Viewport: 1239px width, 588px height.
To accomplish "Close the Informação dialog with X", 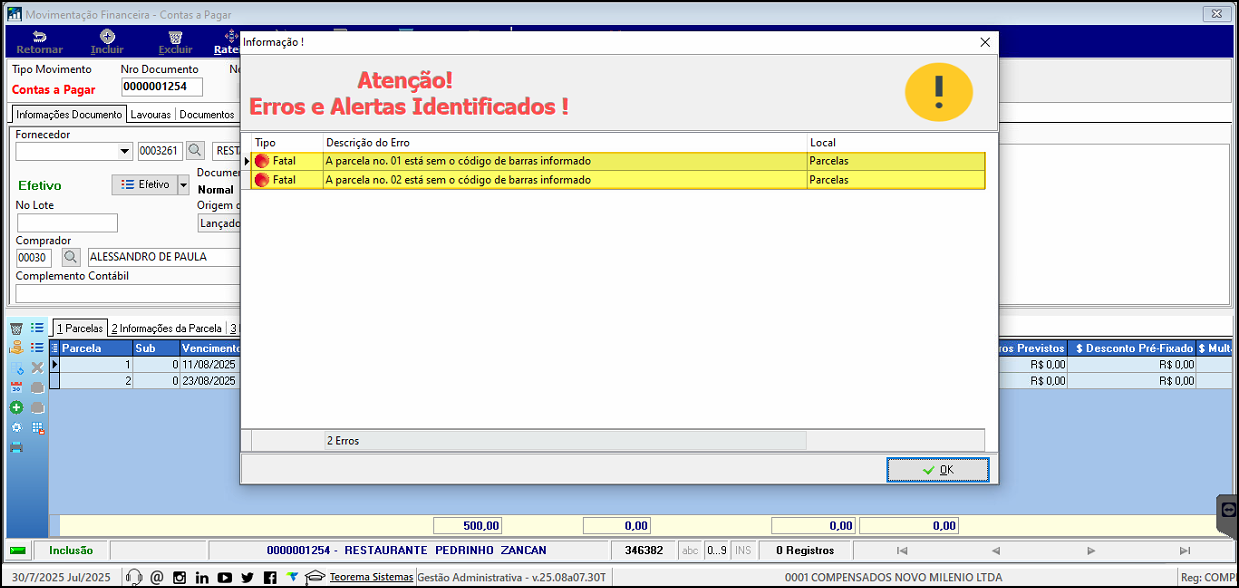I will (x=985, y=42).
